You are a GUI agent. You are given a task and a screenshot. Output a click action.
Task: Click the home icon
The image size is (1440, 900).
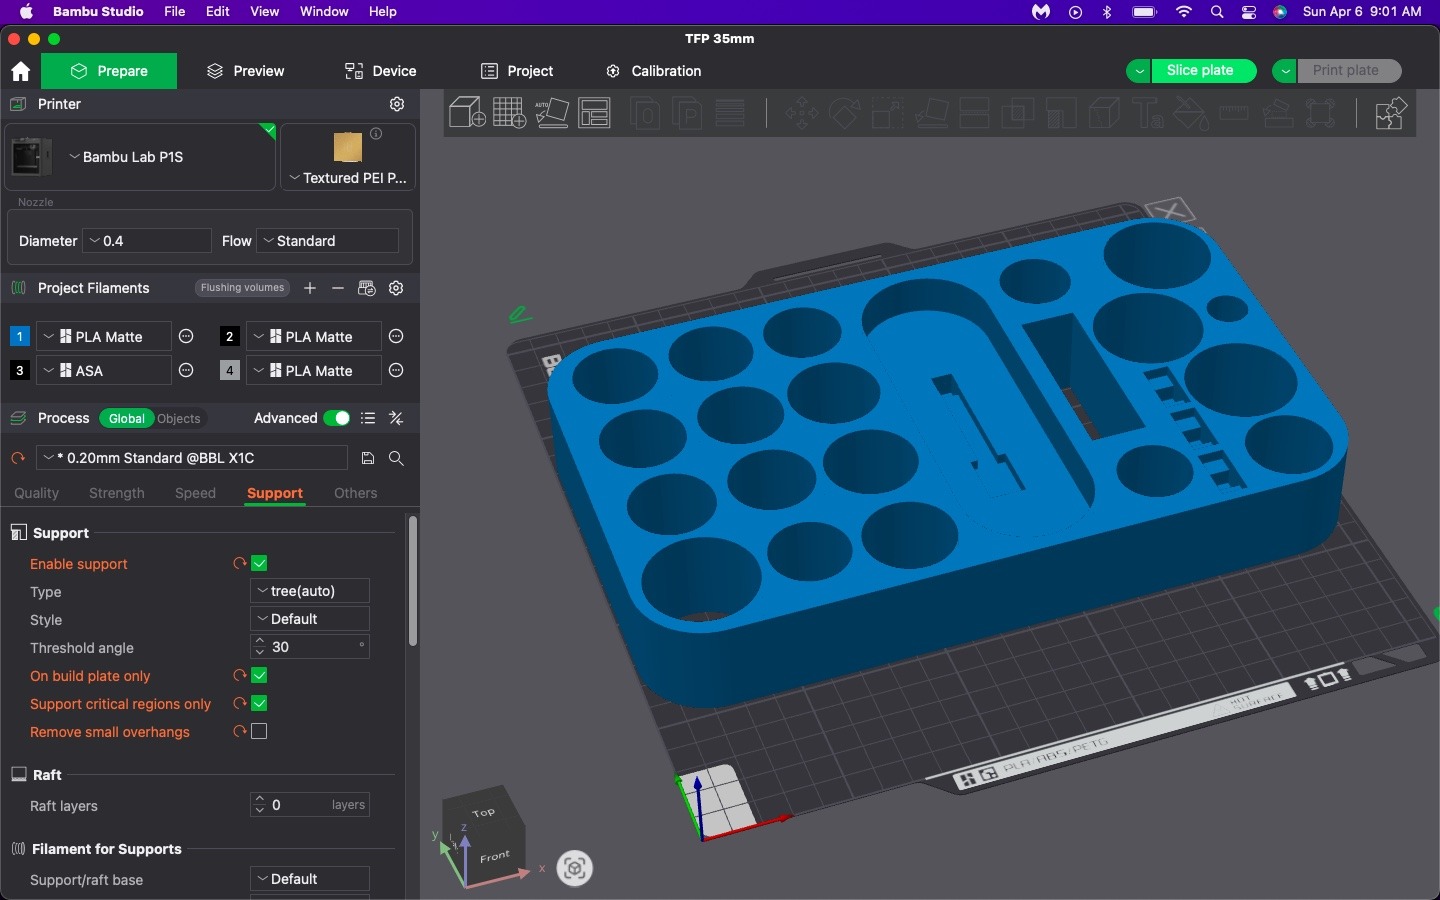click(20, 71)
